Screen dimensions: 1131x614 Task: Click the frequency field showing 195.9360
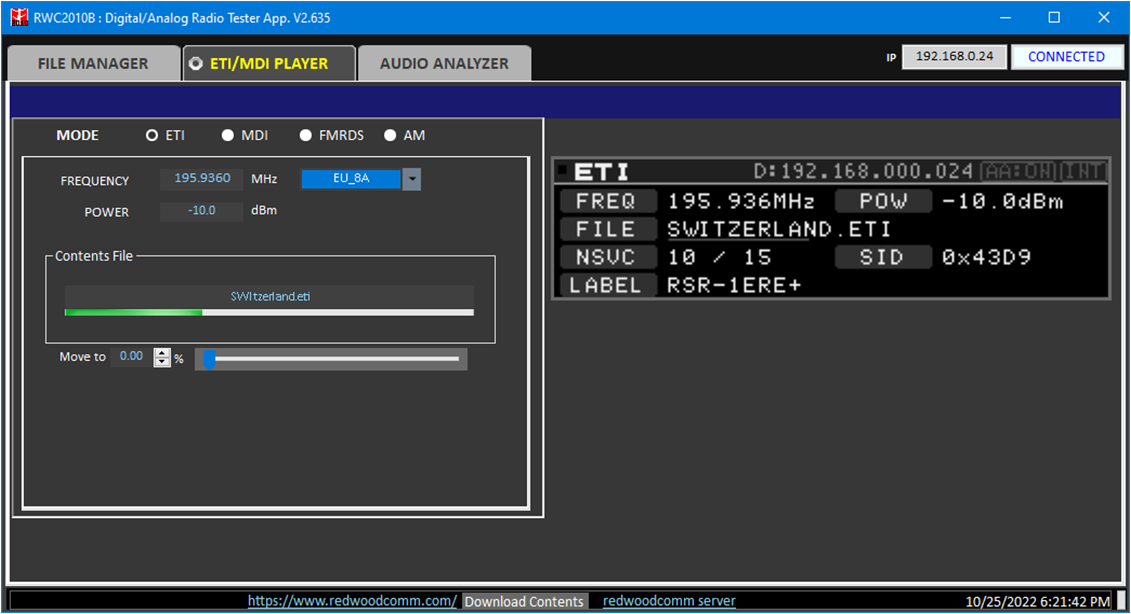pos(202,178)
